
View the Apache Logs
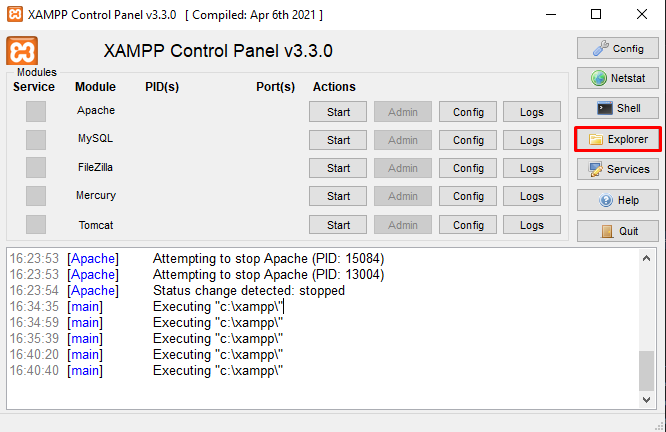point(532,112)
